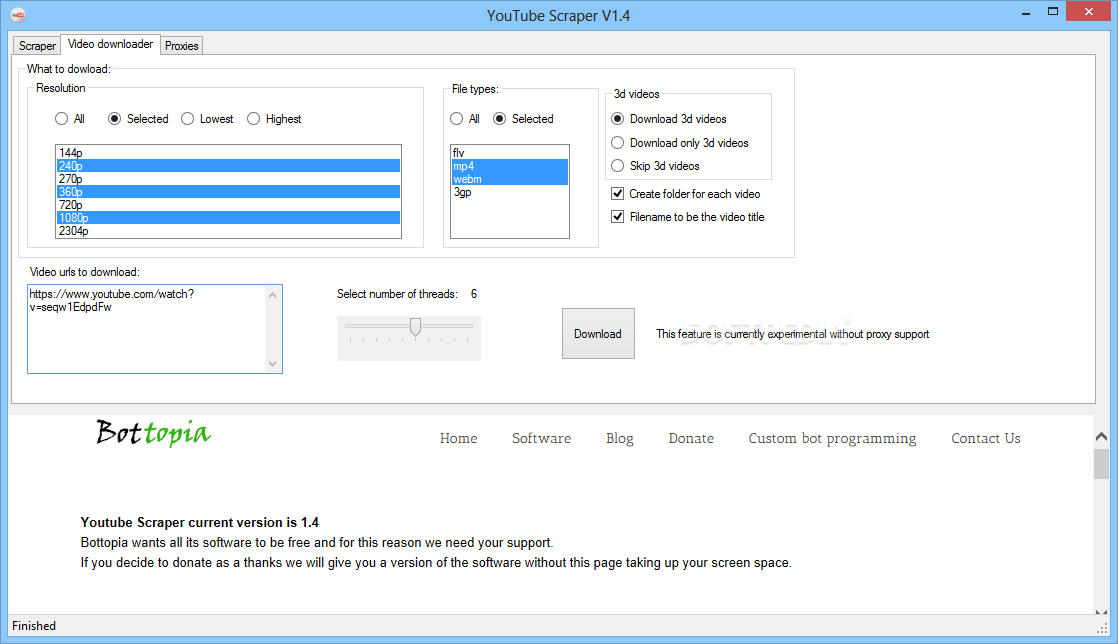
Task: Open the Proxies tab
Action: point(182,46)
